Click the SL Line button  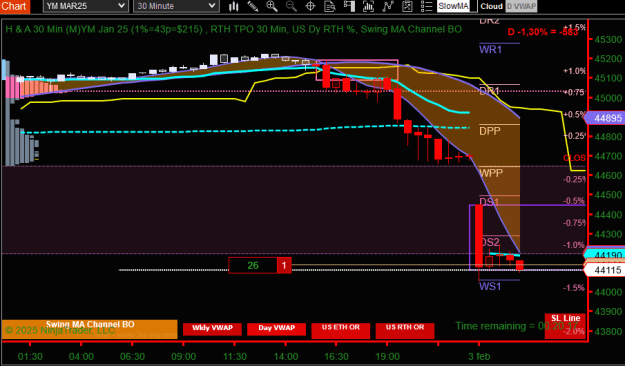click(565, 326)
